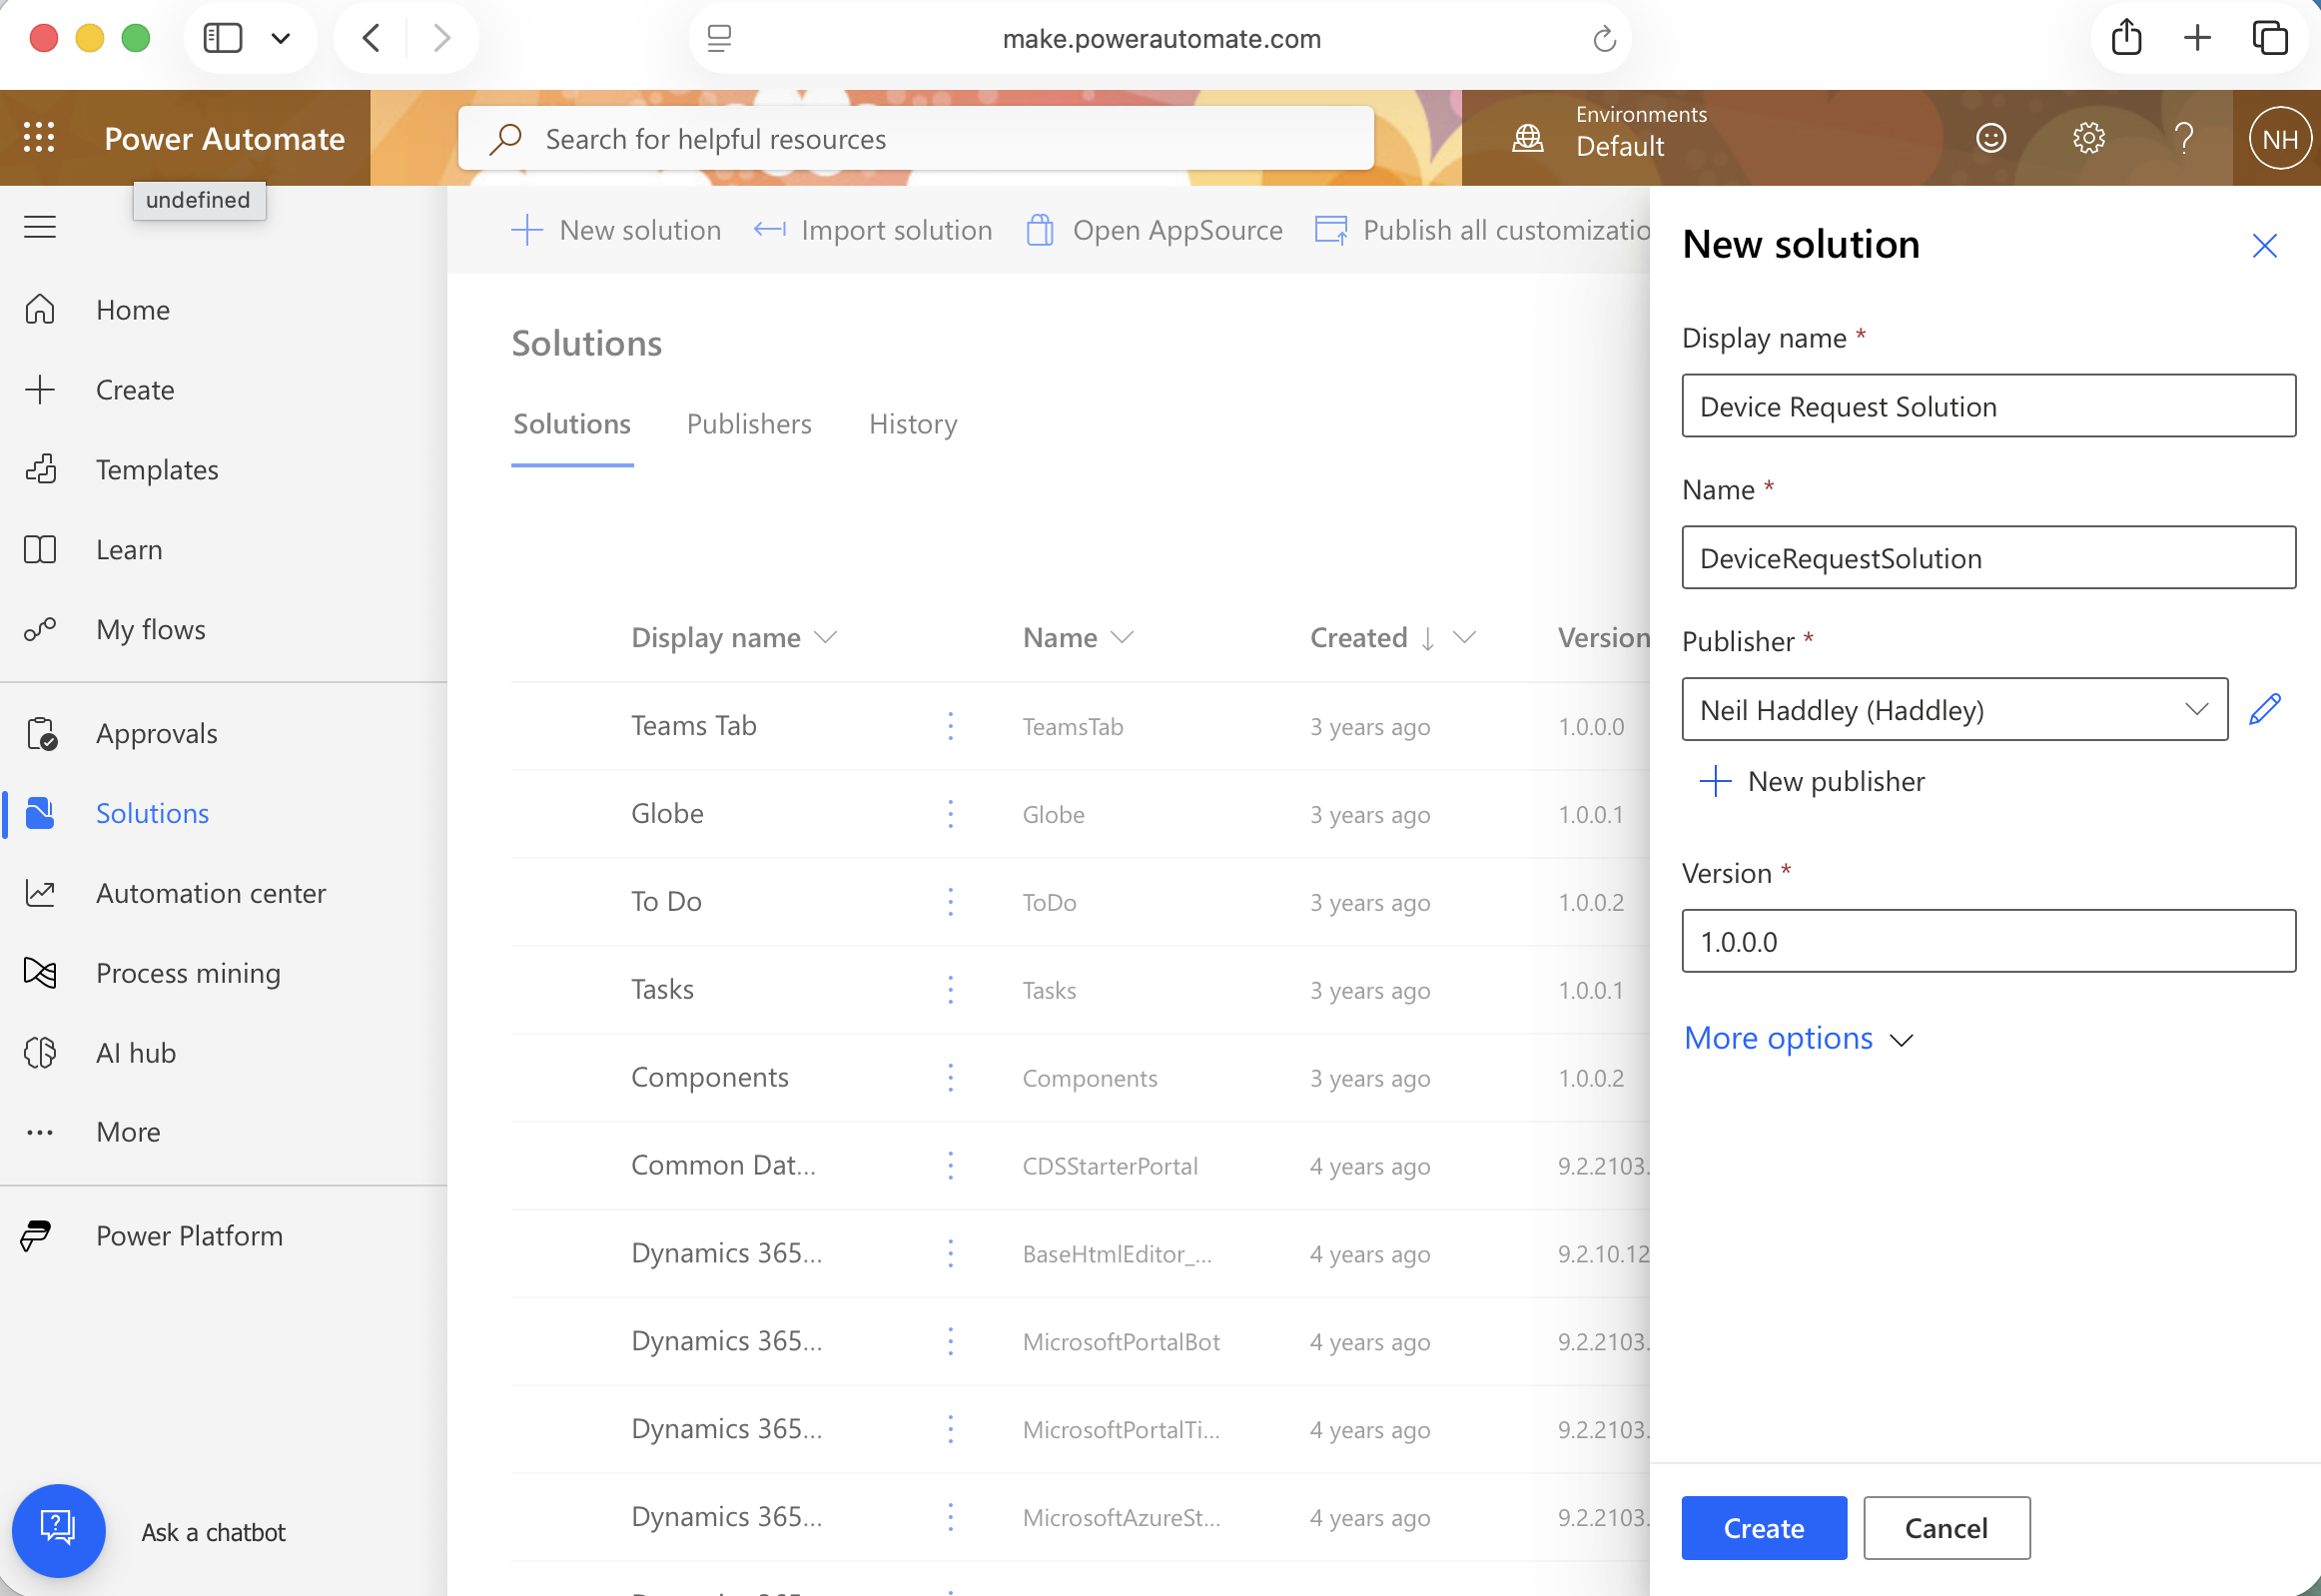Send feedback using the smiley icon
2321x1596 pixels.
pos(1991,138)
